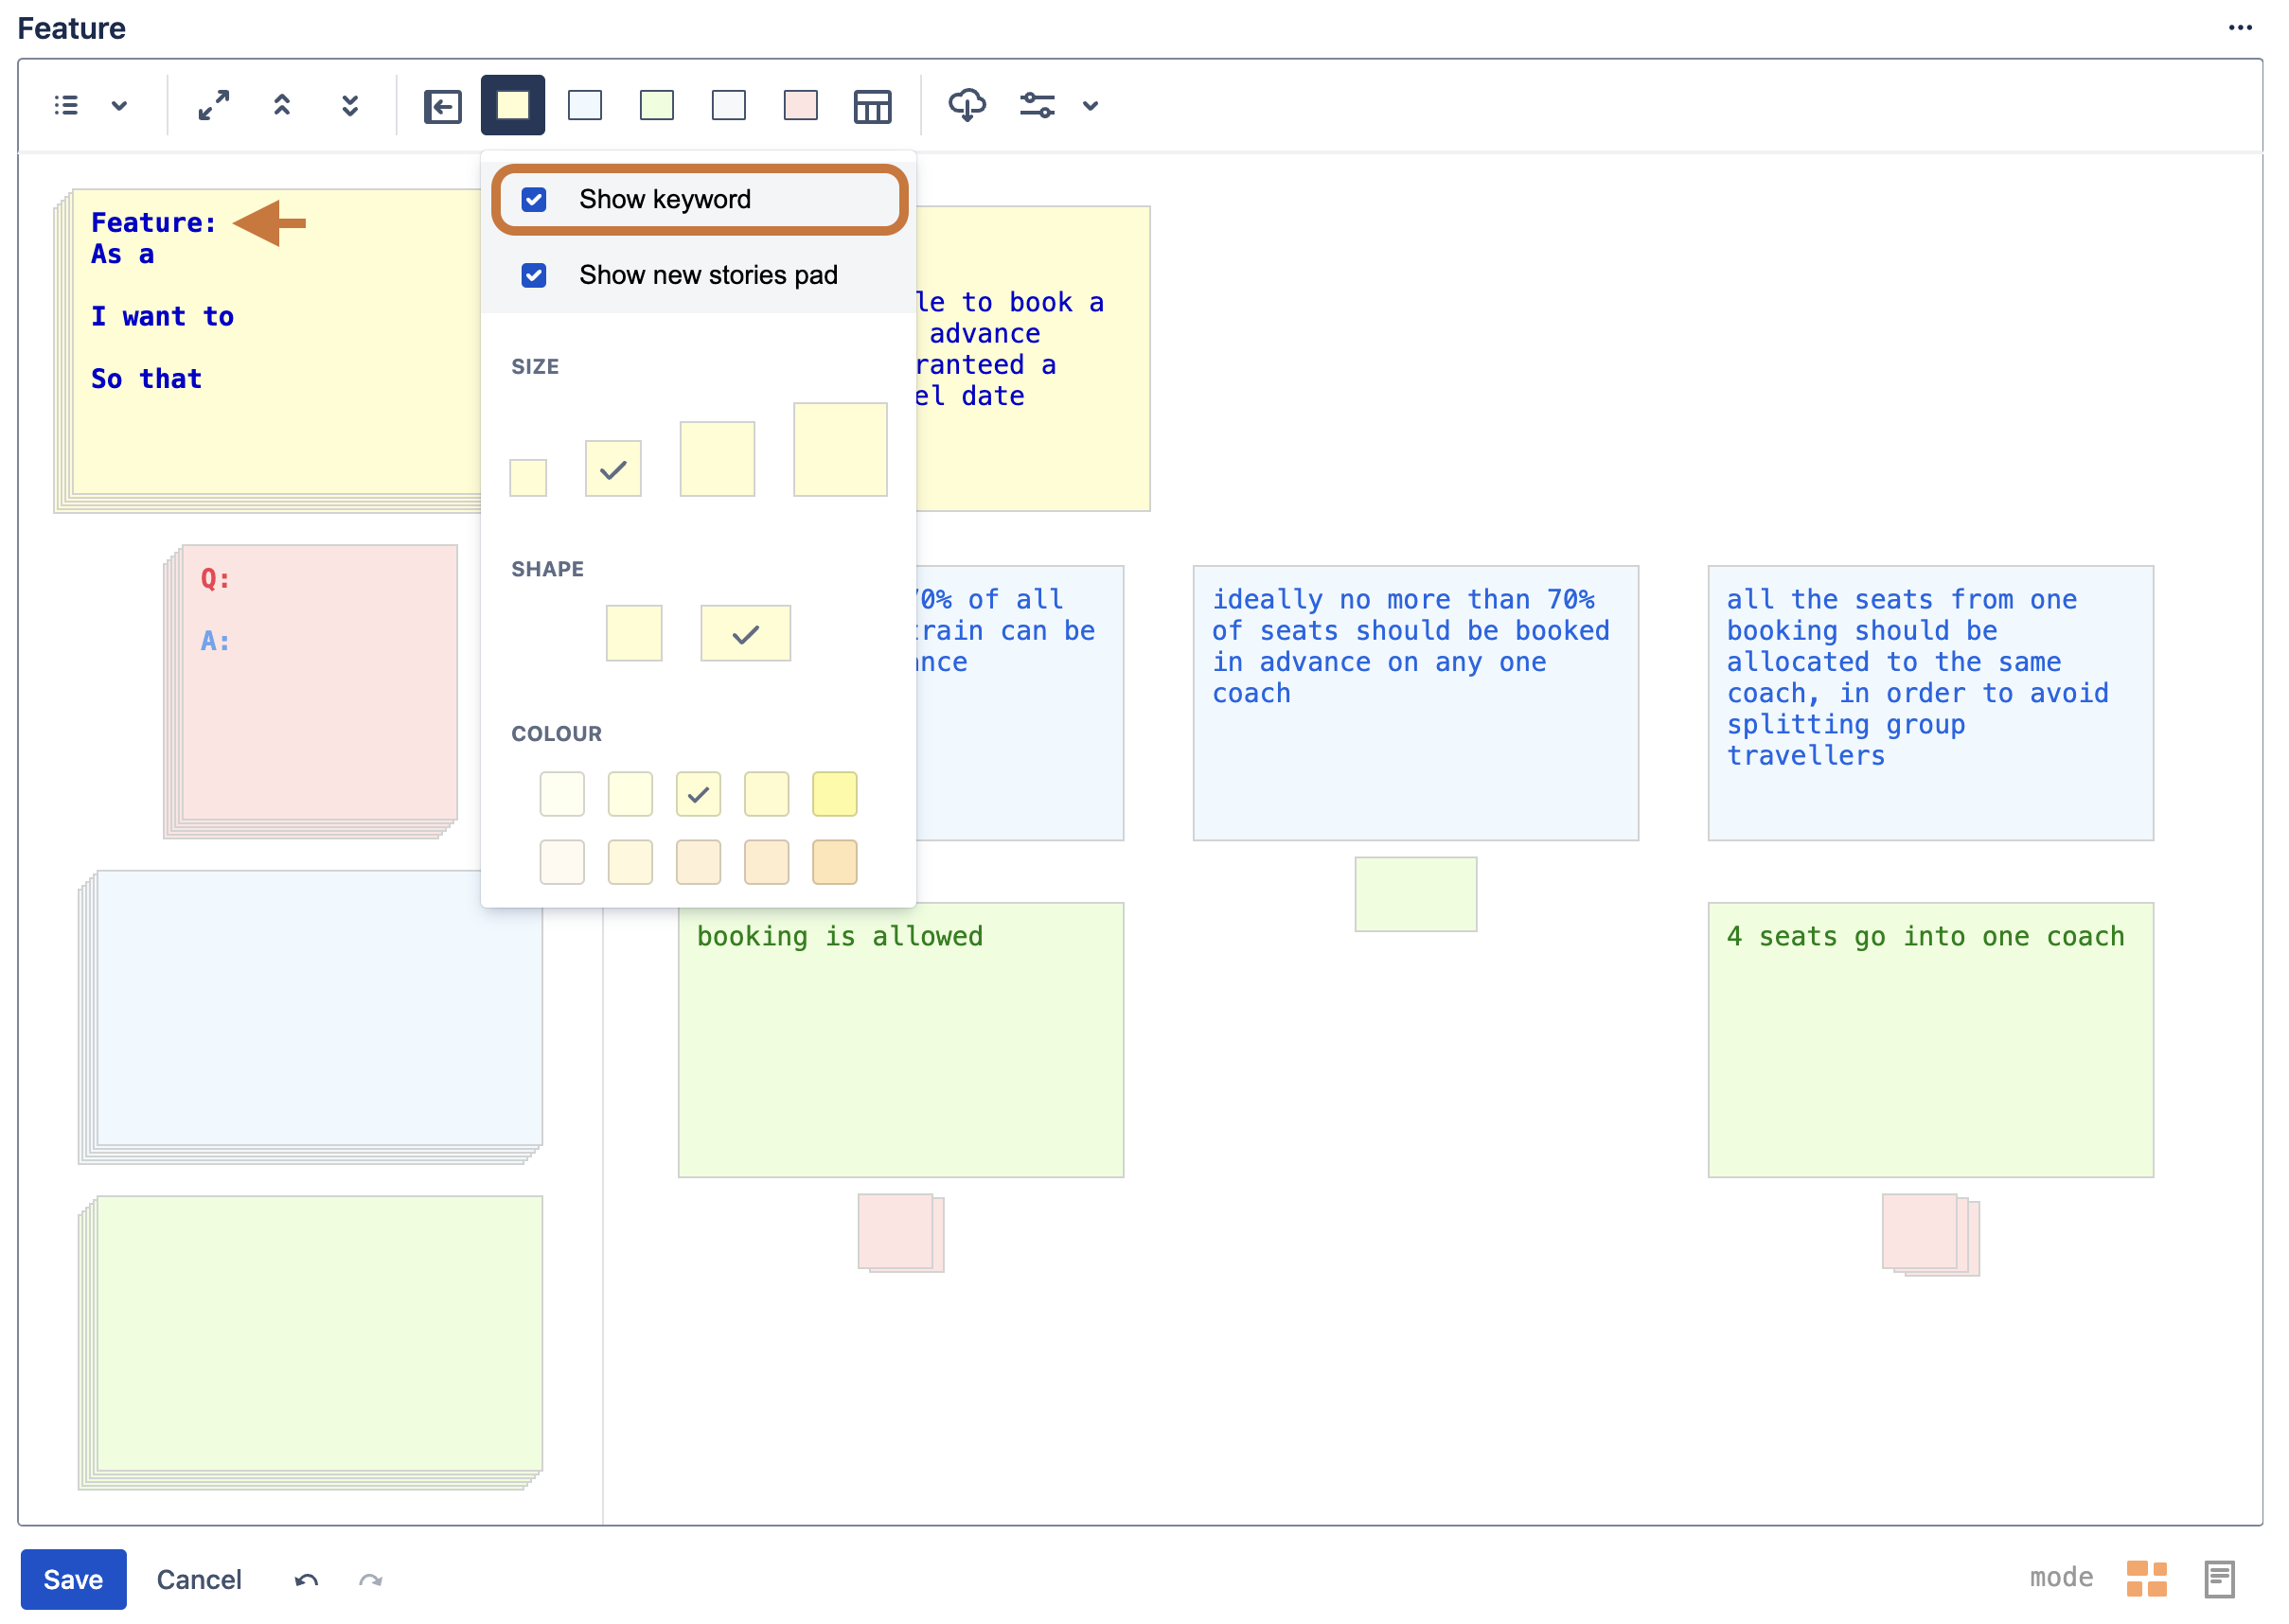Select the white card toolbar button

click(x=729, y=105)
